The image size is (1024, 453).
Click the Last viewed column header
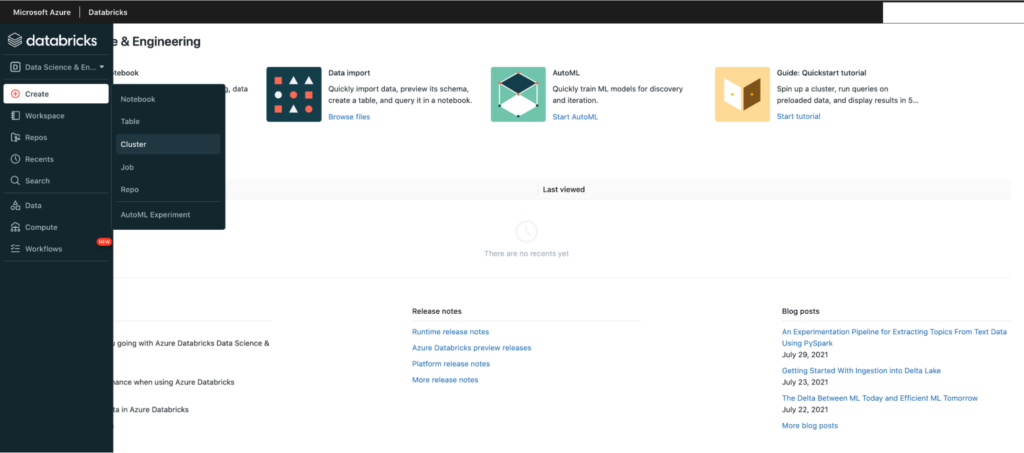point(563,189)
